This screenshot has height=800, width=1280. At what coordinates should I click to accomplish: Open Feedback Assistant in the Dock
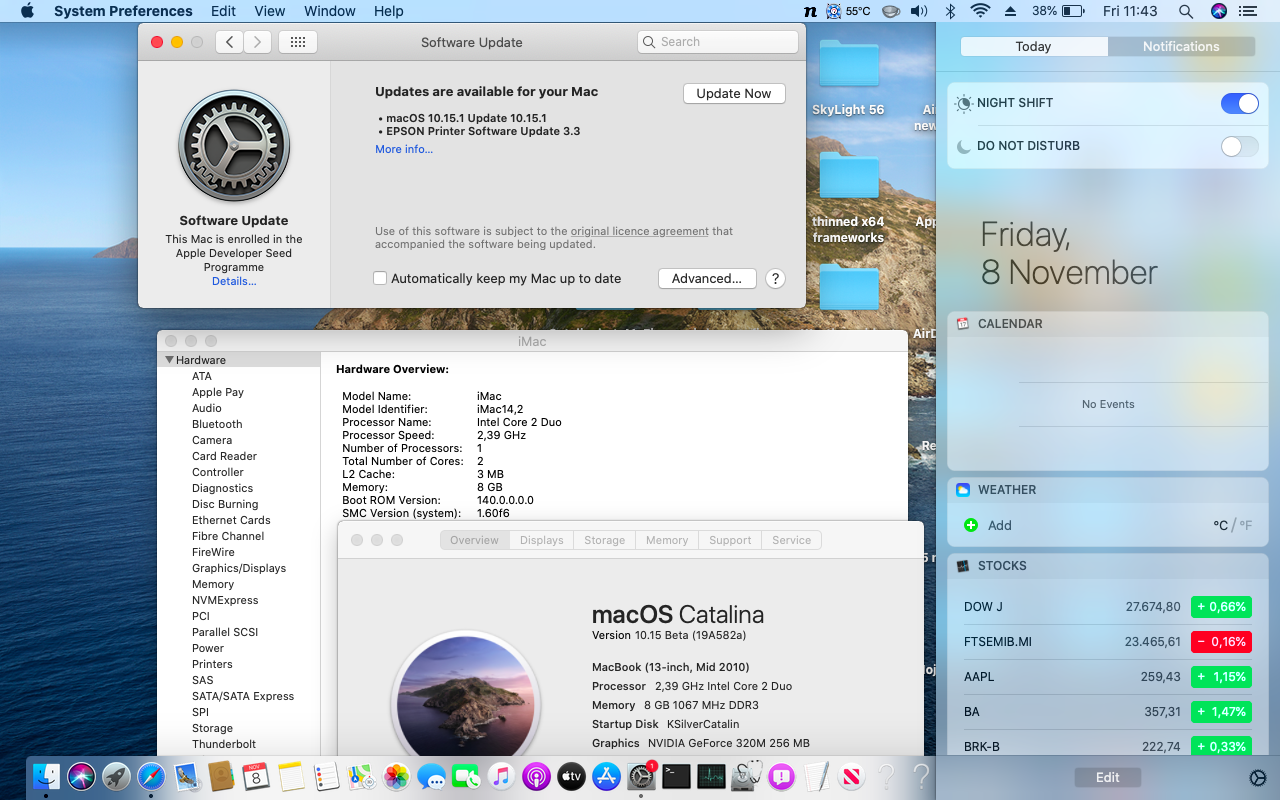pos(781,776)
